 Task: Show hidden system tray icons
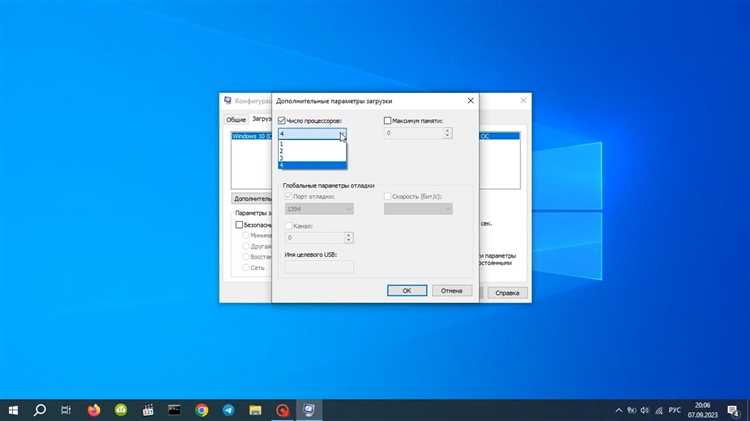(618, 410)
